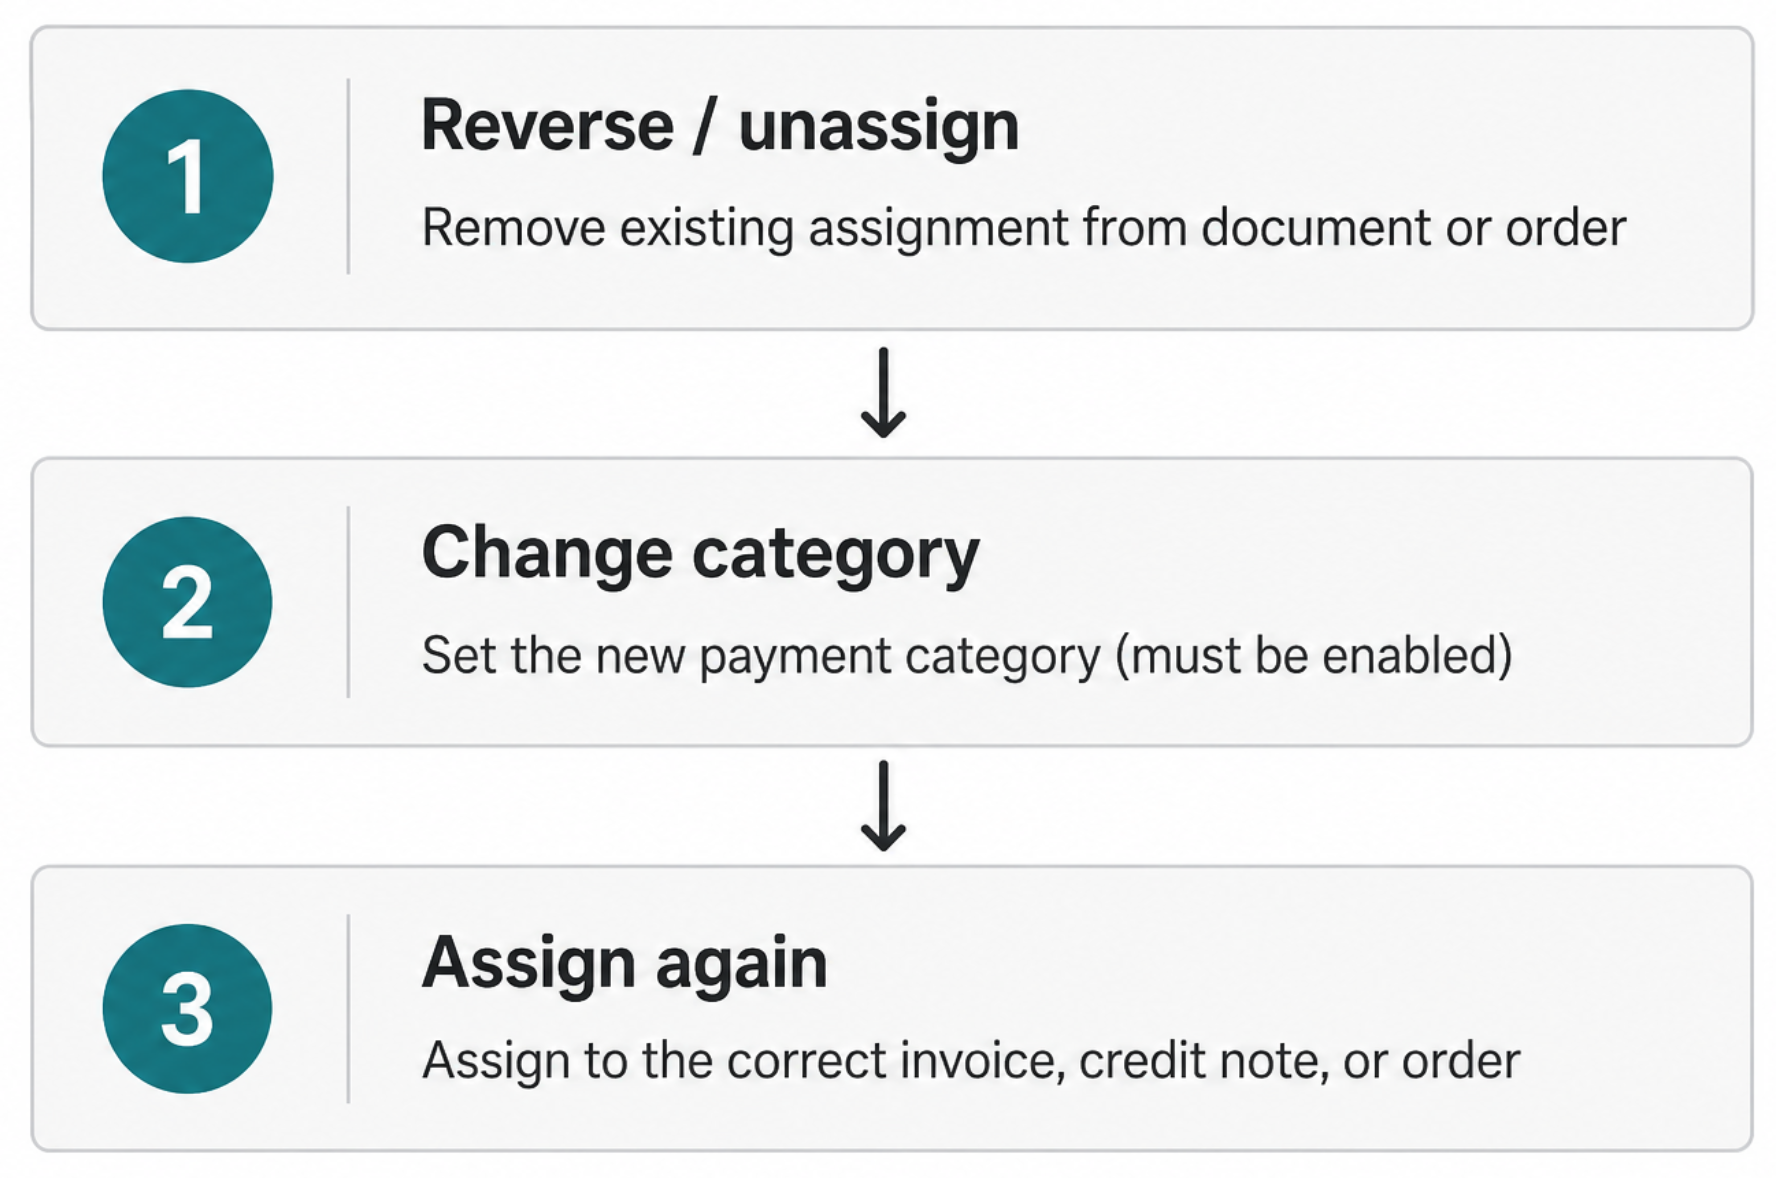Select the Change category heading

pos(700,554)
